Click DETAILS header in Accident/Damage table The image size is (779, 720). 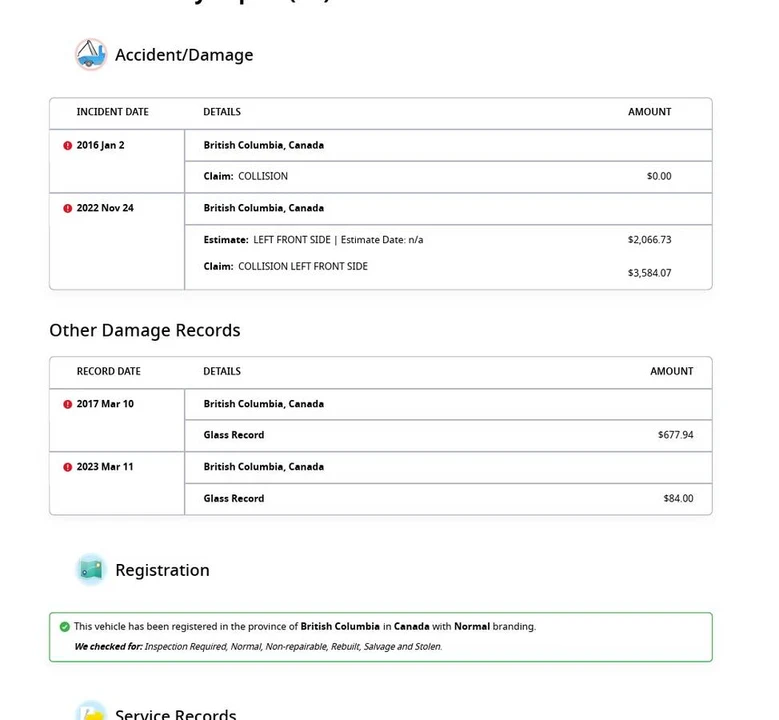tap(222, 112)
